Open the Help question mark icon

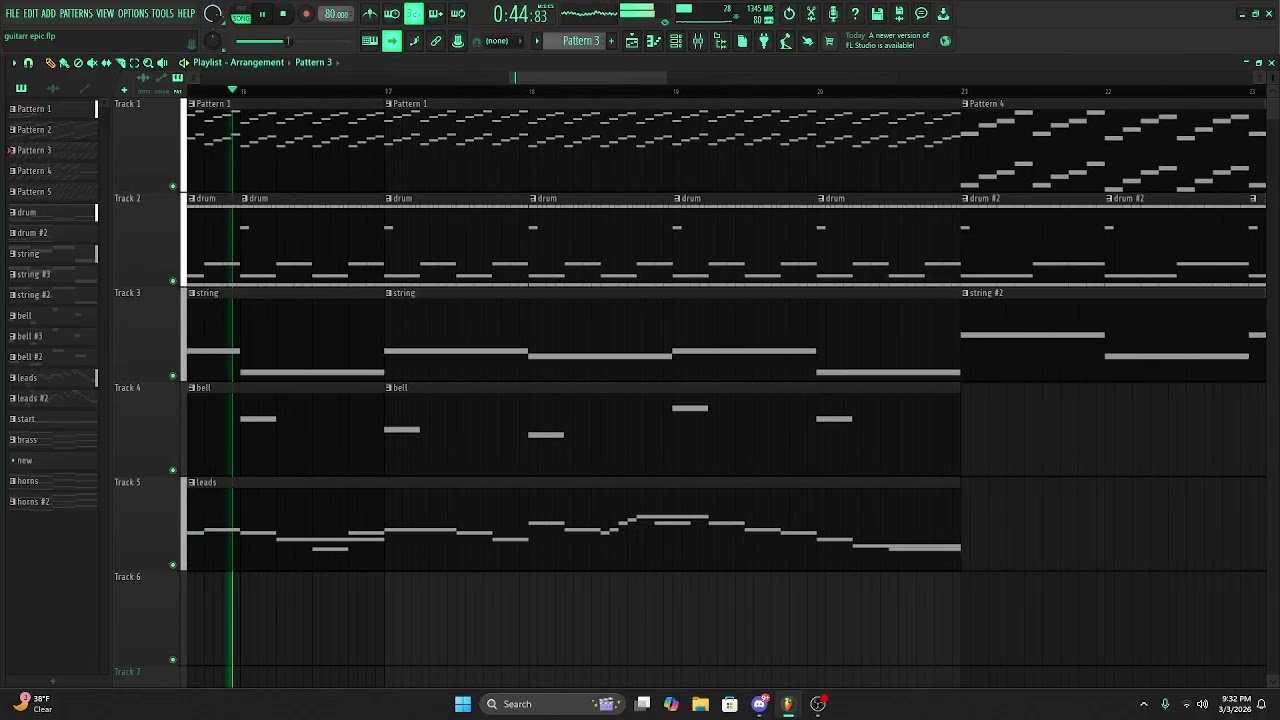point(855,14)
